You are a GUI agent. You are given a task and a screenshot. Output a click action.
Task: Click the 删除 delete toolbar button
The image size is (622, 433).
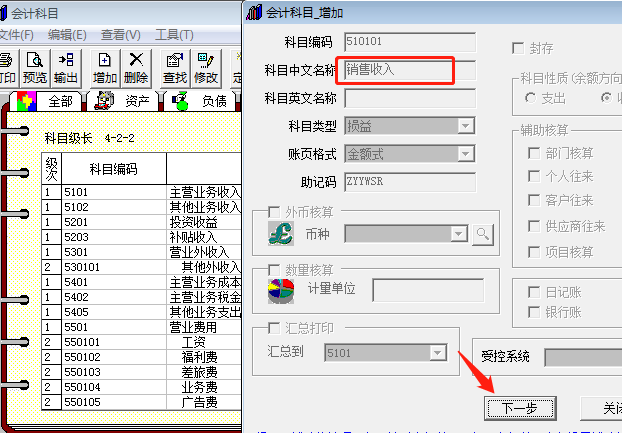[x=136, y=69]
